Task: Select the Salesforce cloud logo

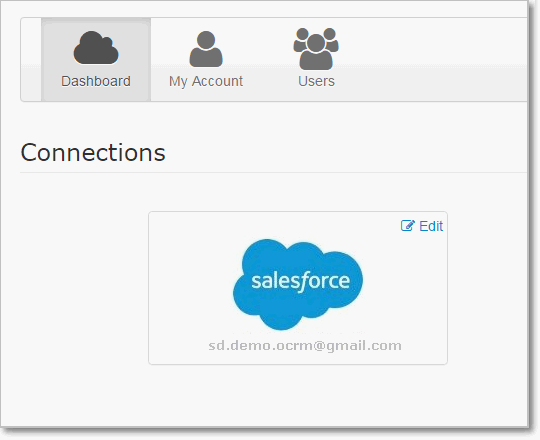Action: pyautogui.click(x=298, y=284)
